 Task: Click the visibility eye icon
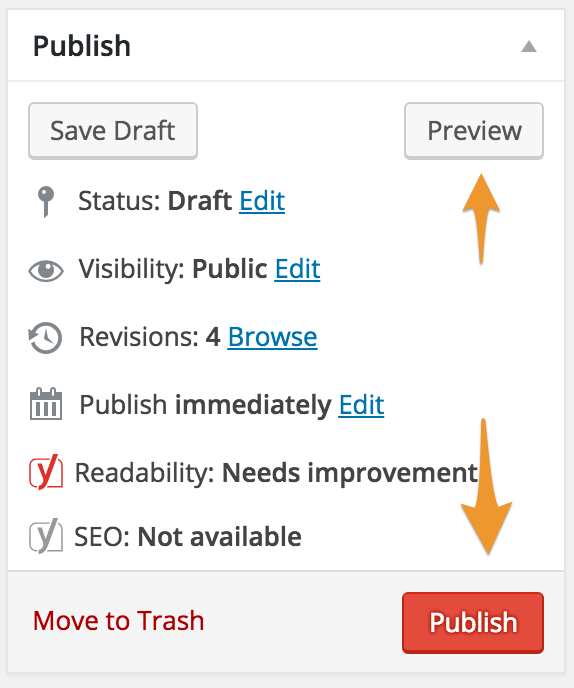[x=46, y=270]
